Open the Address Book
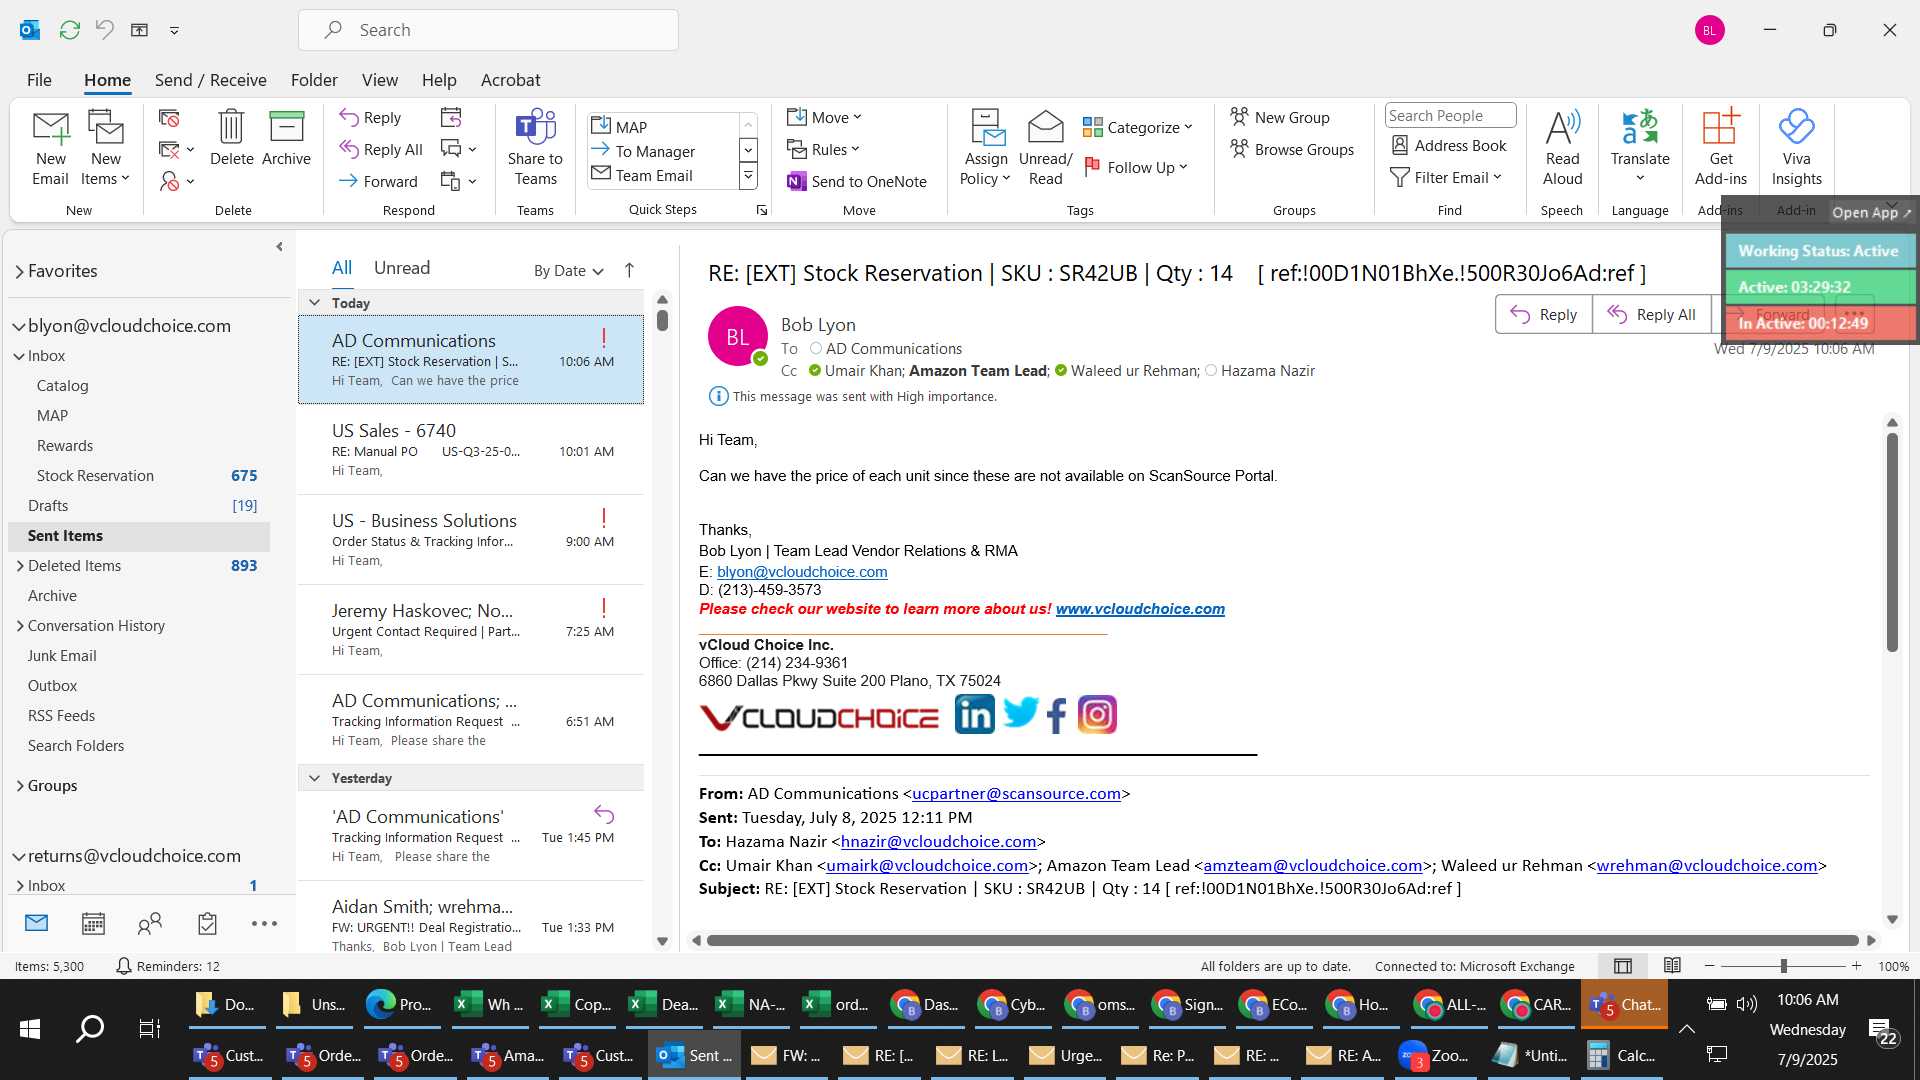 tap(1449, 145)
